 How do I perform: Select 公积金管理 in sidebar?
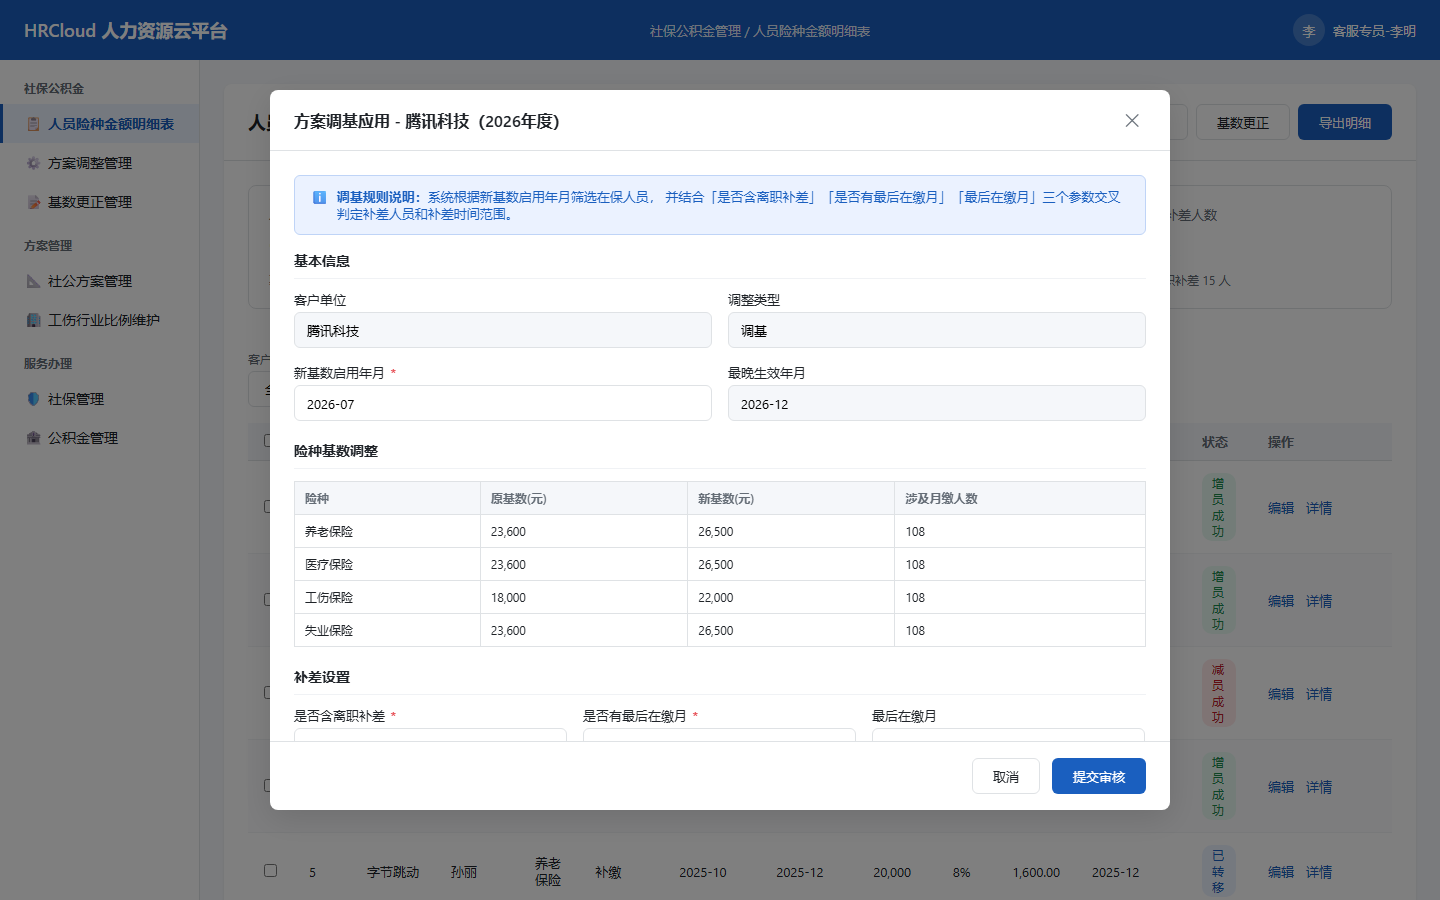(x=100, y=438)
